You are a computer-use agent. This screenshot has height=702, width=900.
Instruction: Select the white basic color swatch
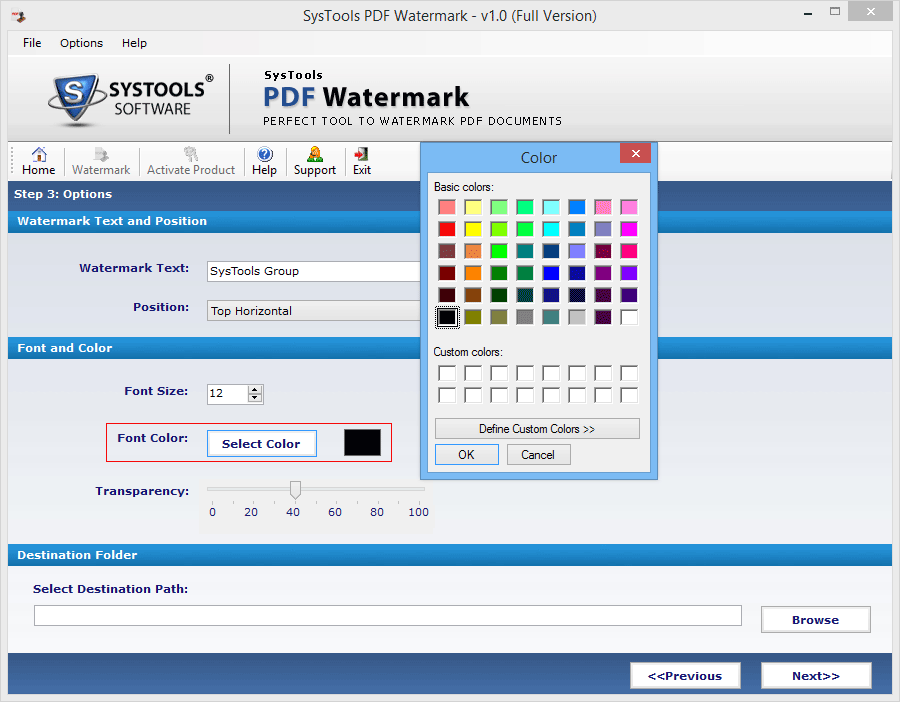[629, 317]
